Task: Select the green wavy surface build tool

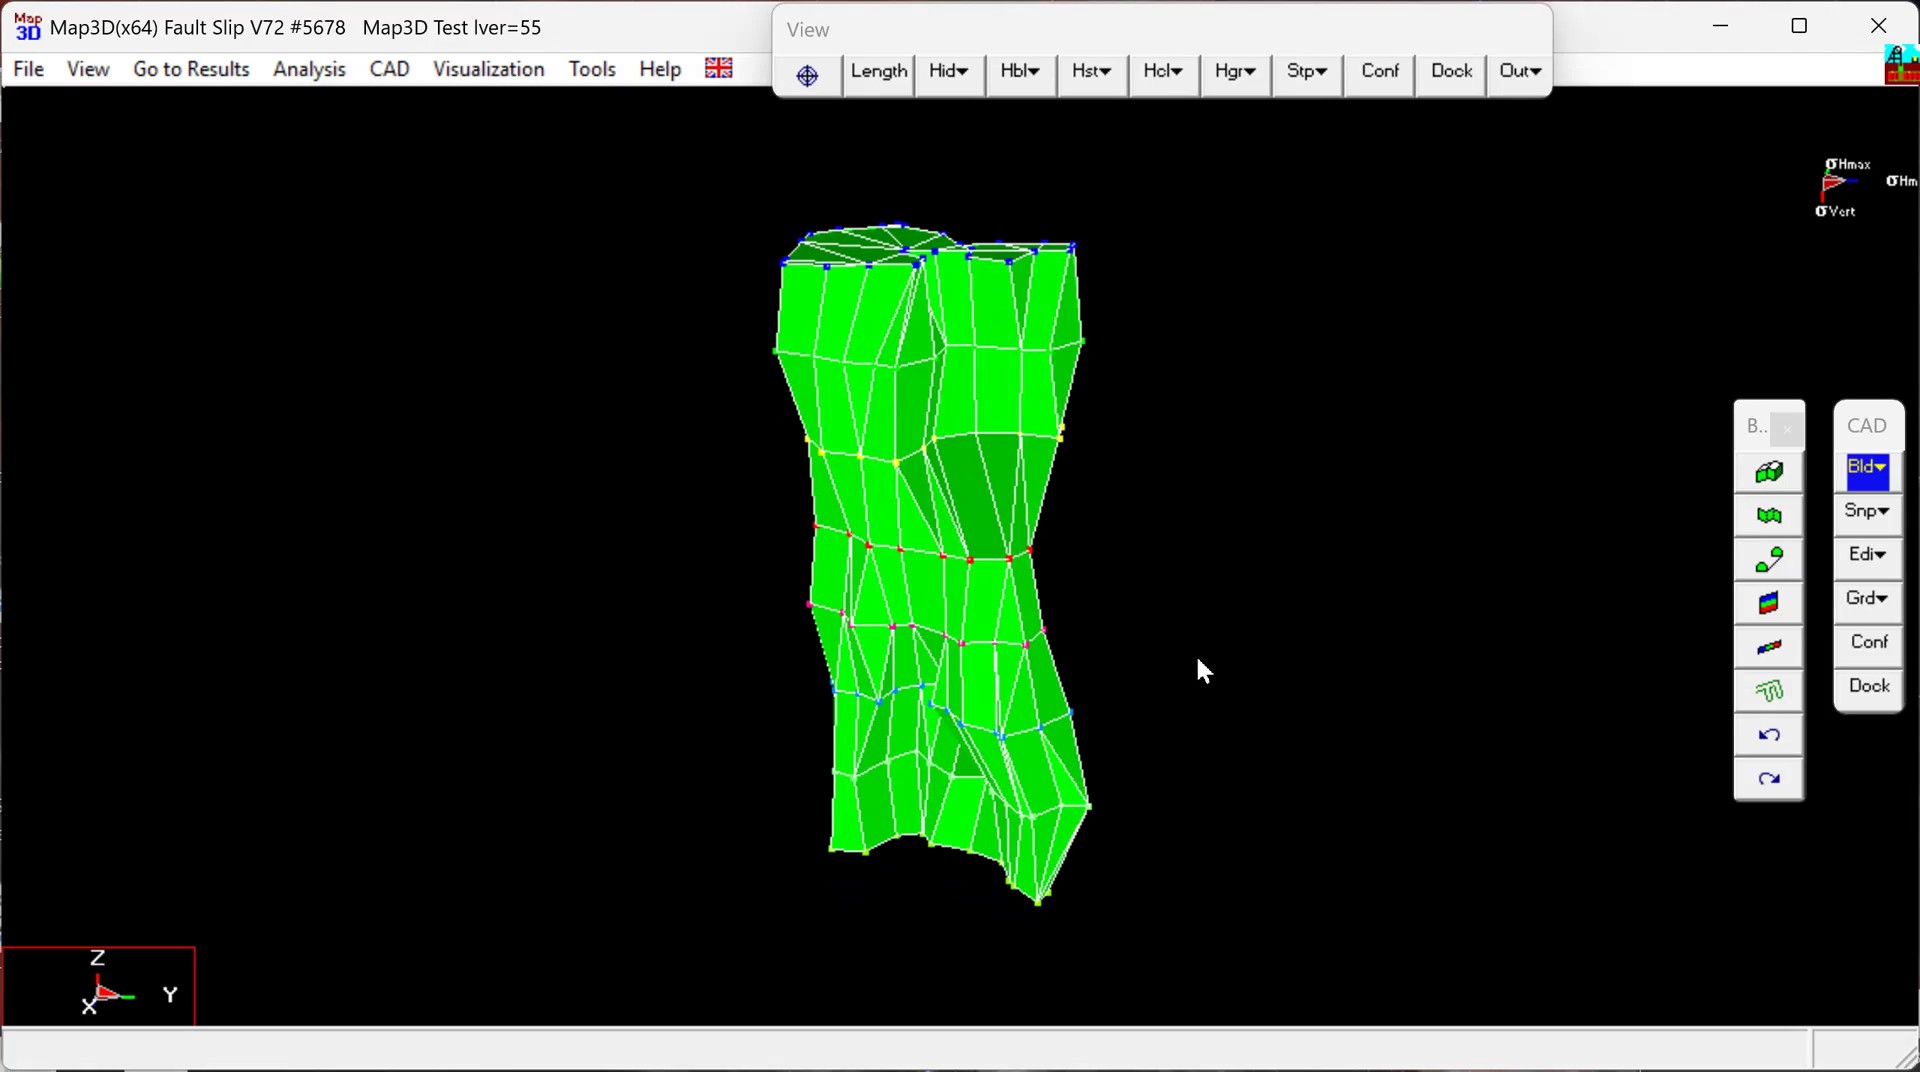Action: point(1768,516)
